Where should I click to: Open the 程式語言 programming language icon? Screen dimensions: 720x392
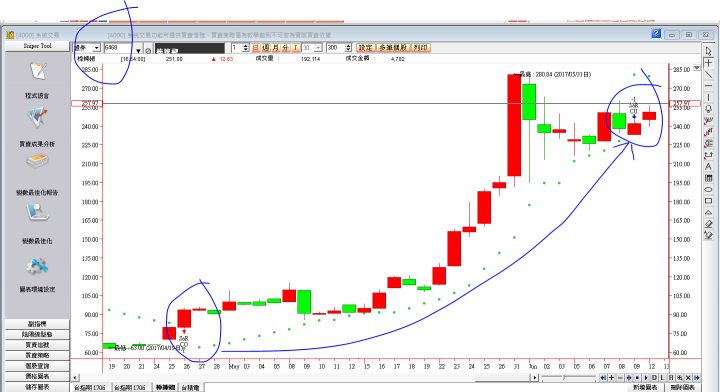[x=38, y=72]
